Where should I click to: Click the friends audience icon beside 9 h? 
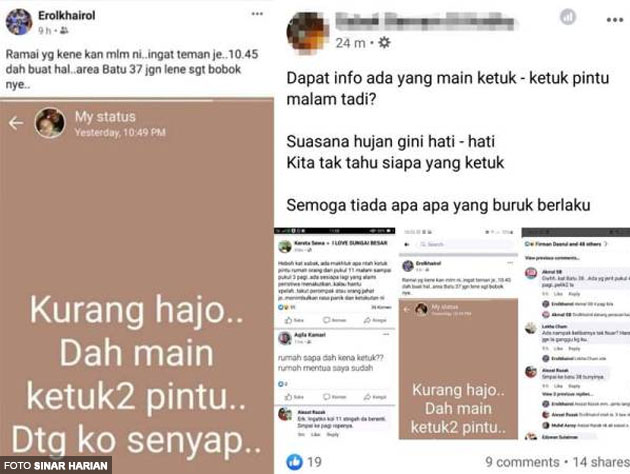(64, 31)
